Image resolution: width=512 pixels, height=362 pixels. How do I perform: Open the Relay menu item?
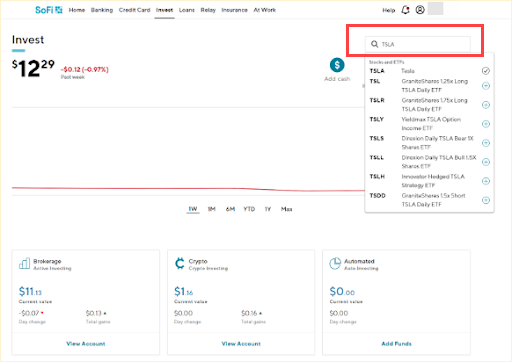pyautogui.click(x=208, y=10)
